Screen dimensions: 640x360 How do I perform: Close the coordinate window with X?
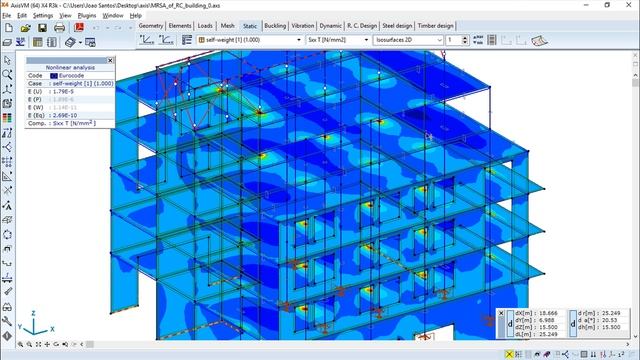pyautogui.click(x=501, y=313)
